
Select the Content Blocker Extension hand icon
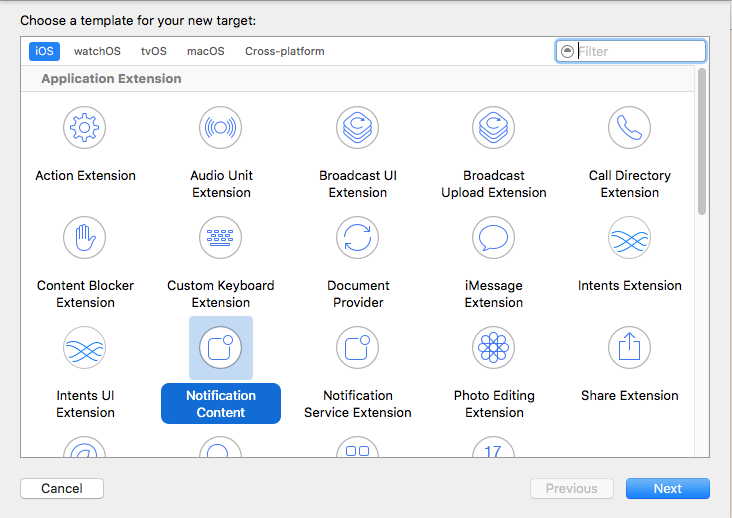tap(85, 237)
